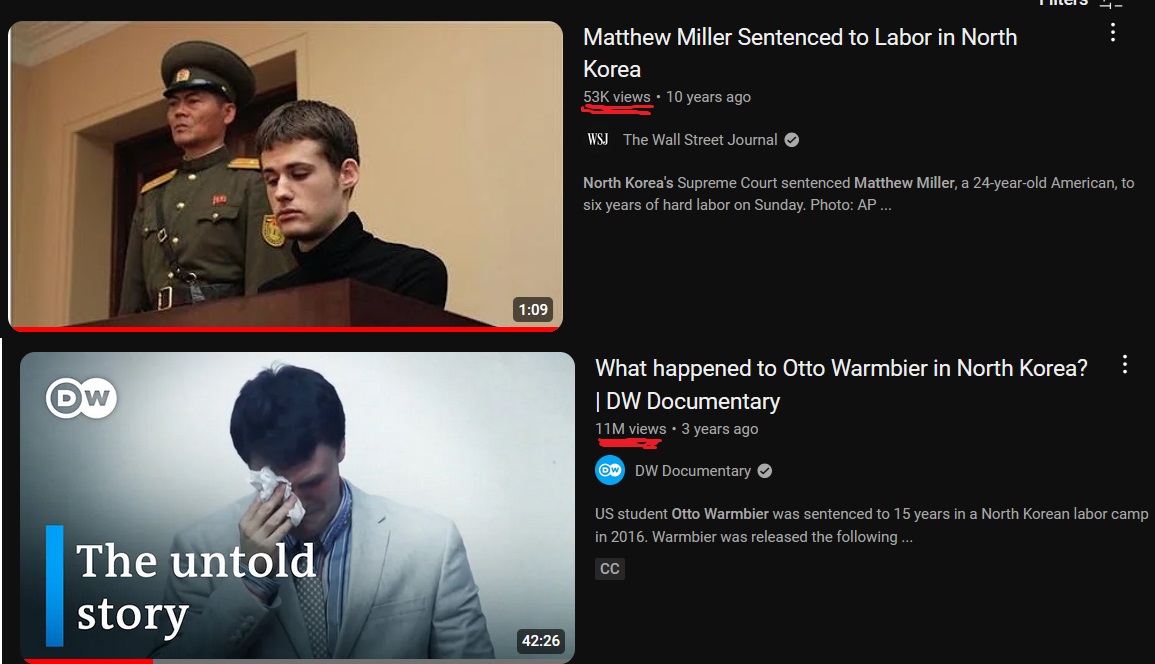The width and height of the screenshot is (1155, 664).
Task: Open the Filters options icon
Action: [x=1110, y=4]
